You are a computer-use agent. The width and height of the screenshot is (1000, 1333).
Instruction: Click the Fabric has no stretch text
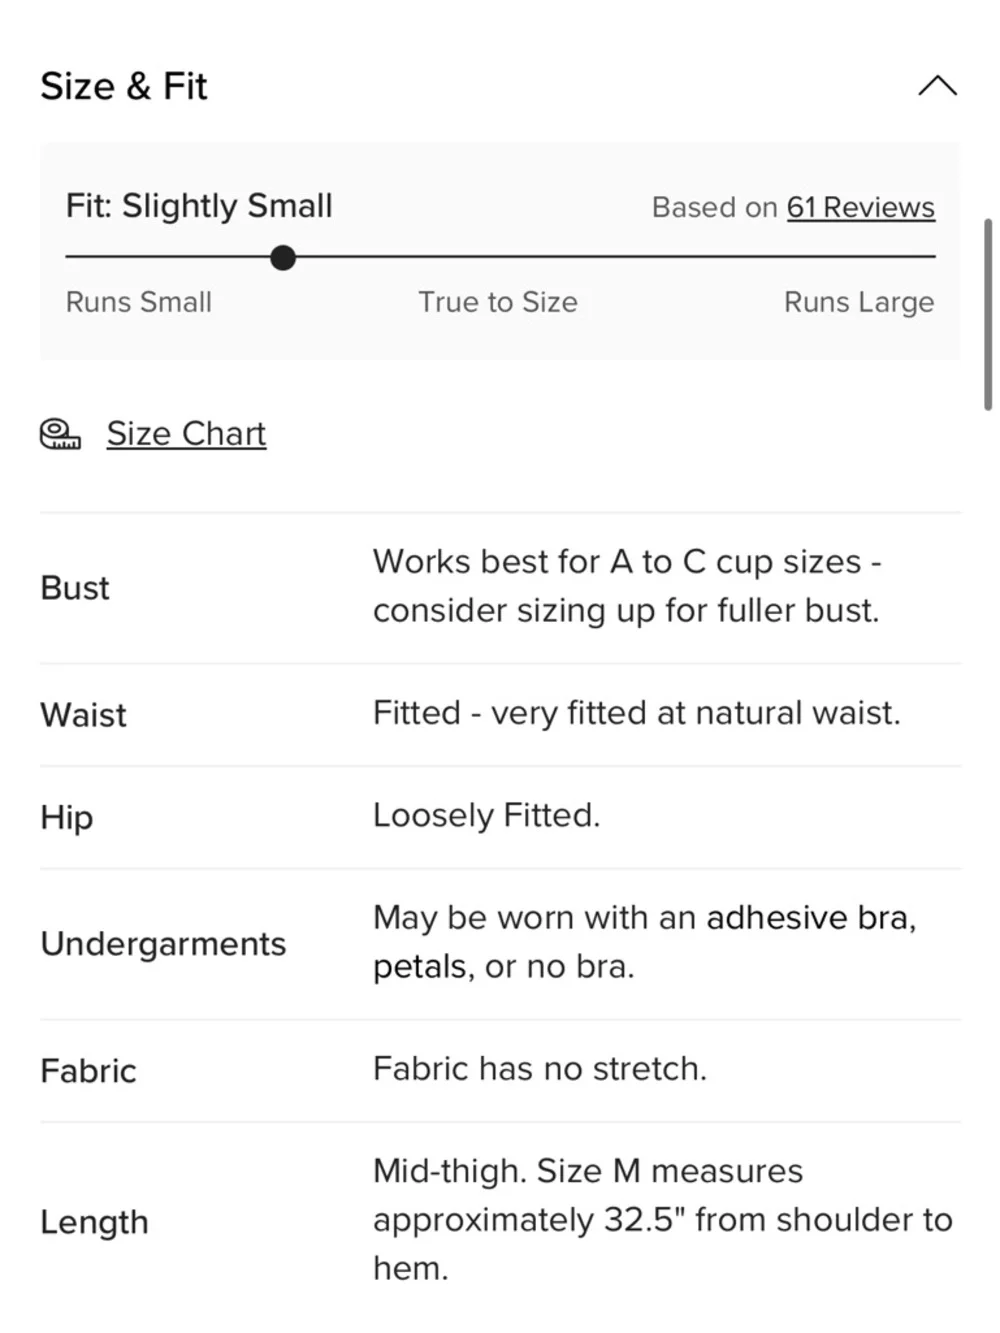(x=539, y=1069)
